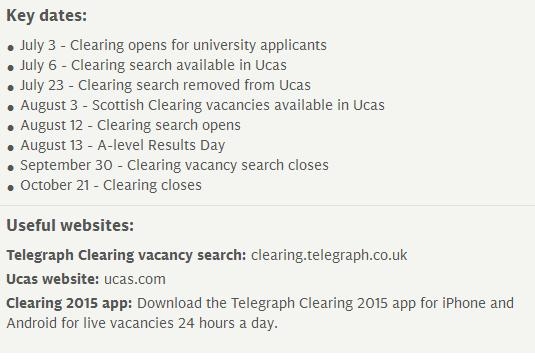Click the Key dates heading
535x361 pixels.
[47, 16]
